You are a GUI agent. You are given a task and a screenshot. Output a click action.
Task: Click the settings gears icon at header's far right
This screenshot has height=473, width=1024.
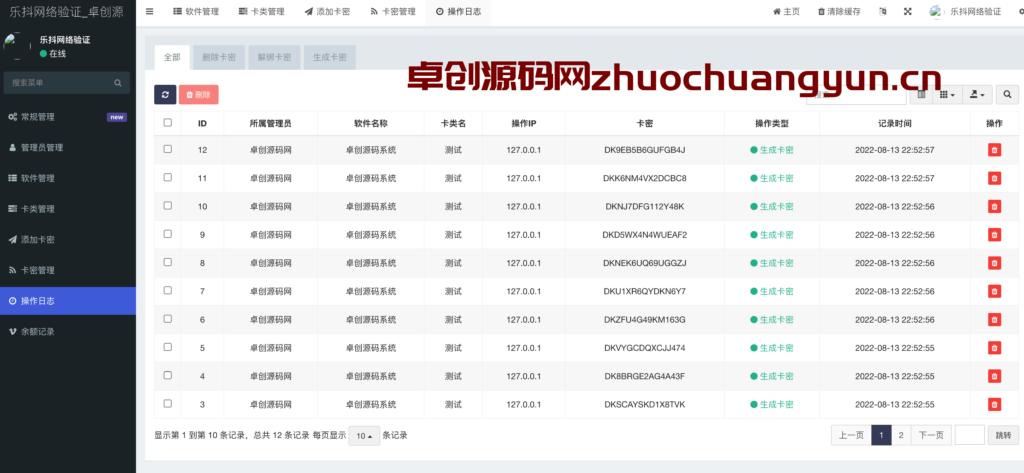[1021, 12]
